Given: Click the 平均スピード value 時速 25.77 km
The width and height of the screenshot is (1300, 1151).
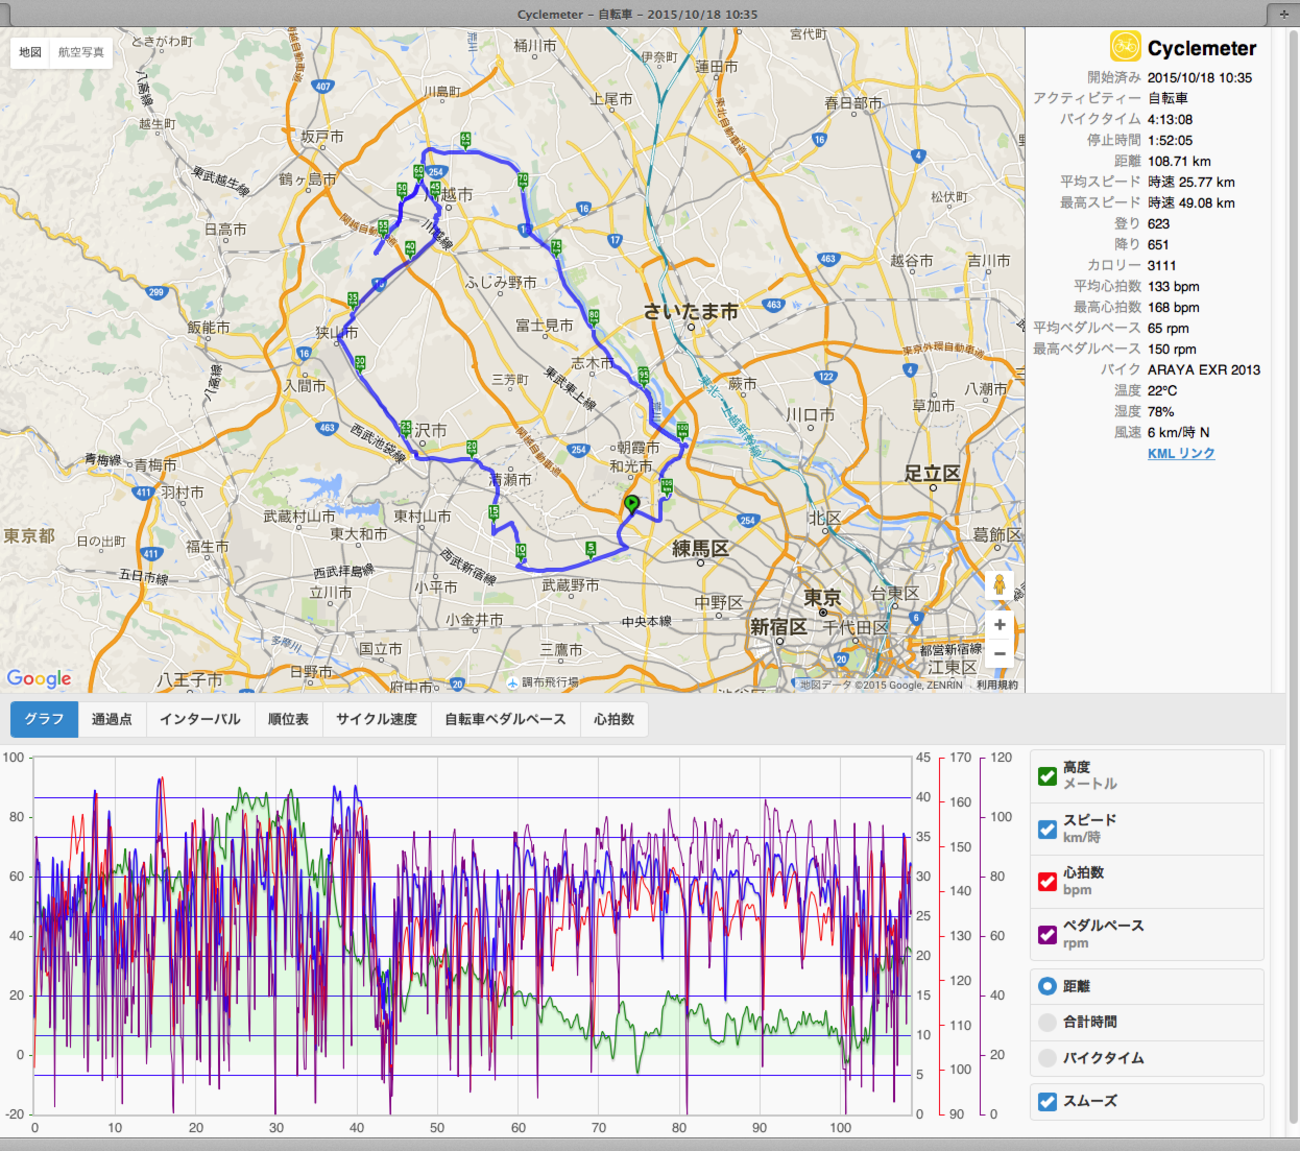Looking at the screenshot, I should click(1191, 182).
